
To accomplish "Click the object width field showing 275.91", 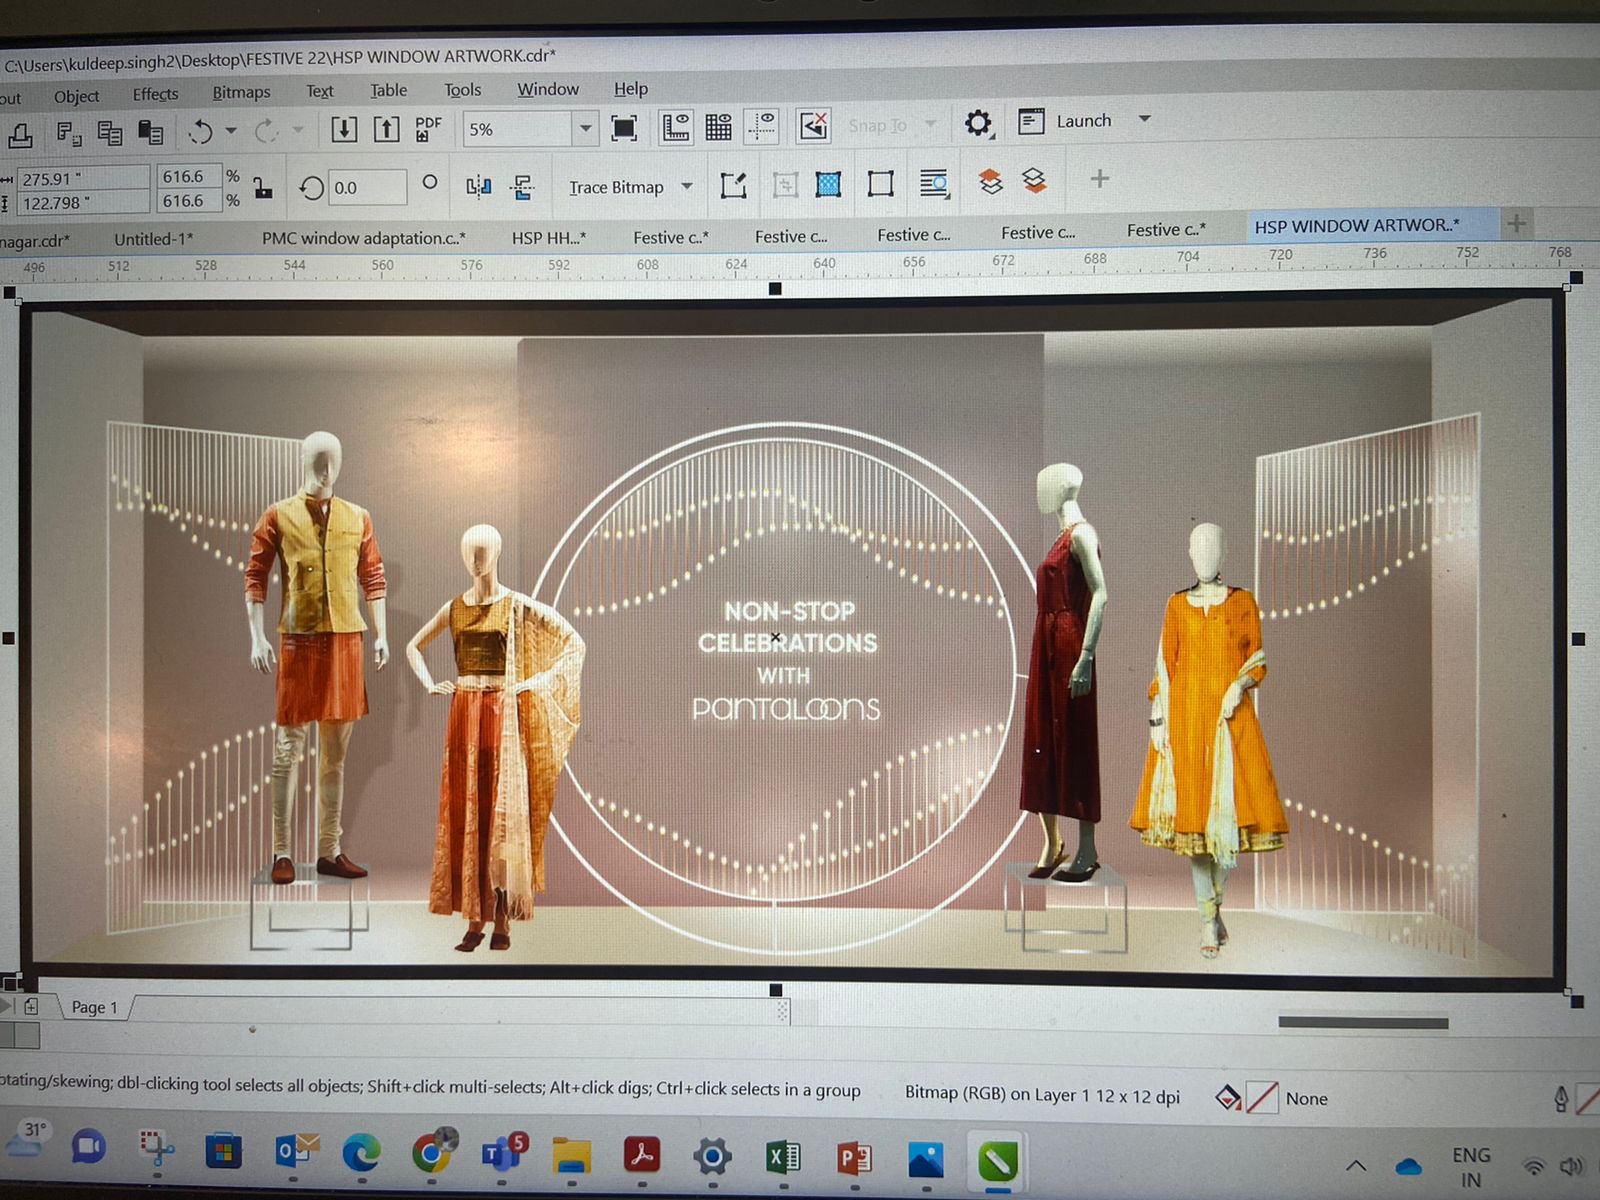I will pos(83,179).
